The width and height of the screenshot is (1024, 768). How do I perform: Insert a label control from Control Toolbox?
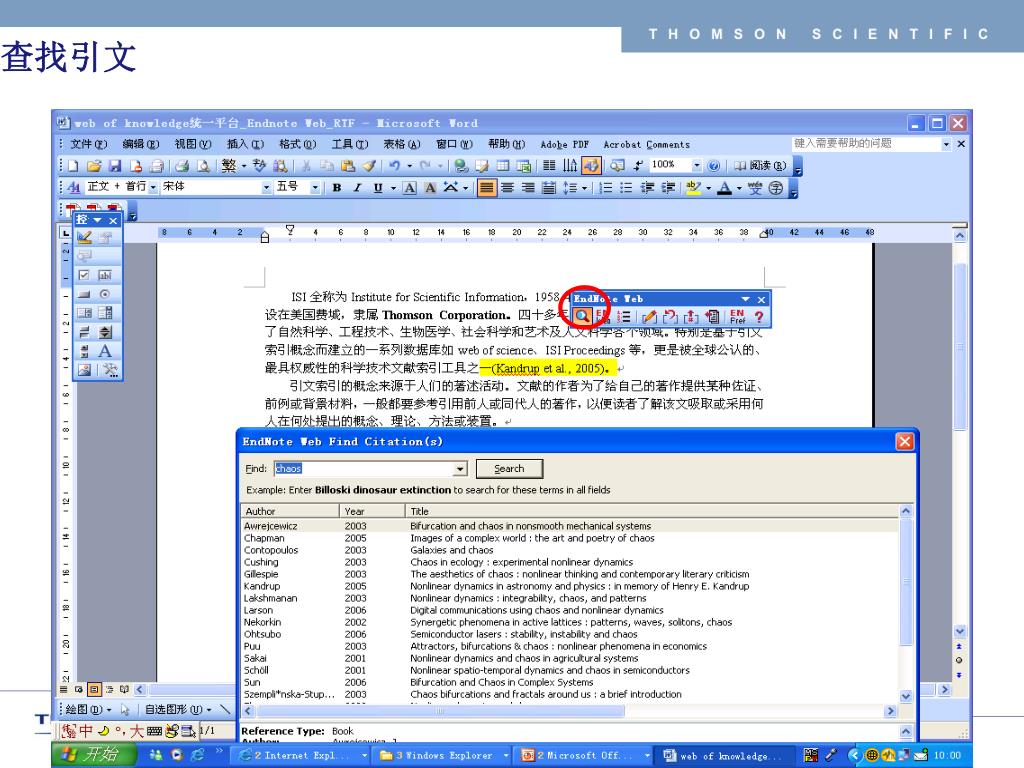coord(105,351)
